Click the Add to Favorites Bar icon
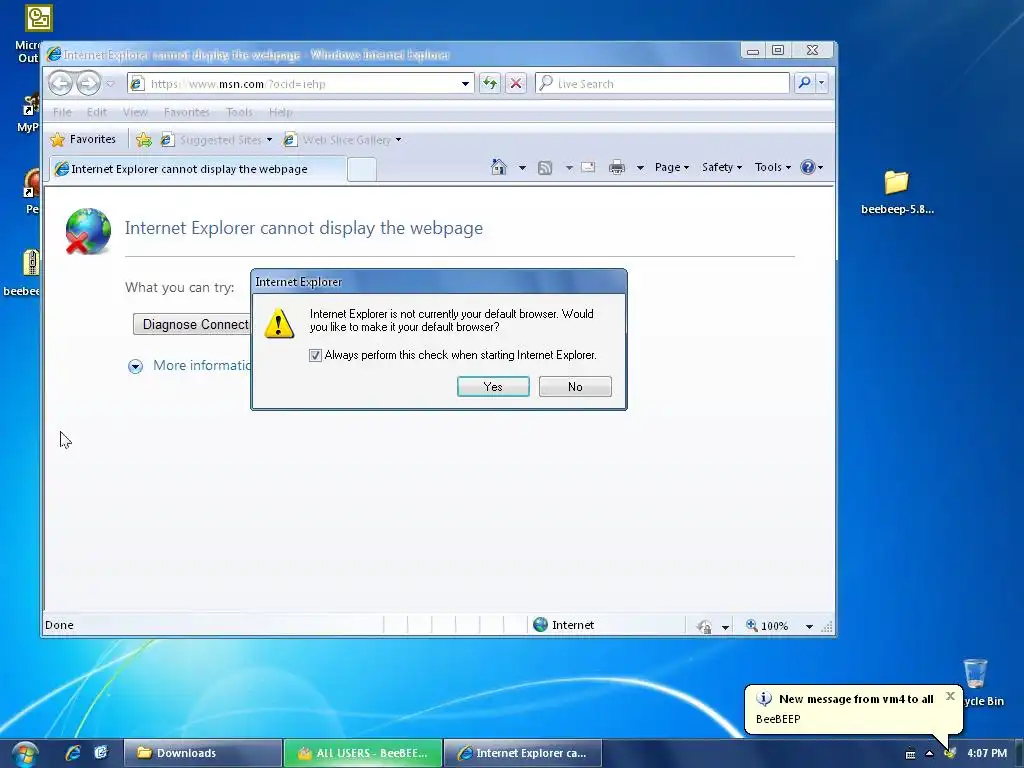The width and height of the screenshot is (1024, 768). pos(144,140)
